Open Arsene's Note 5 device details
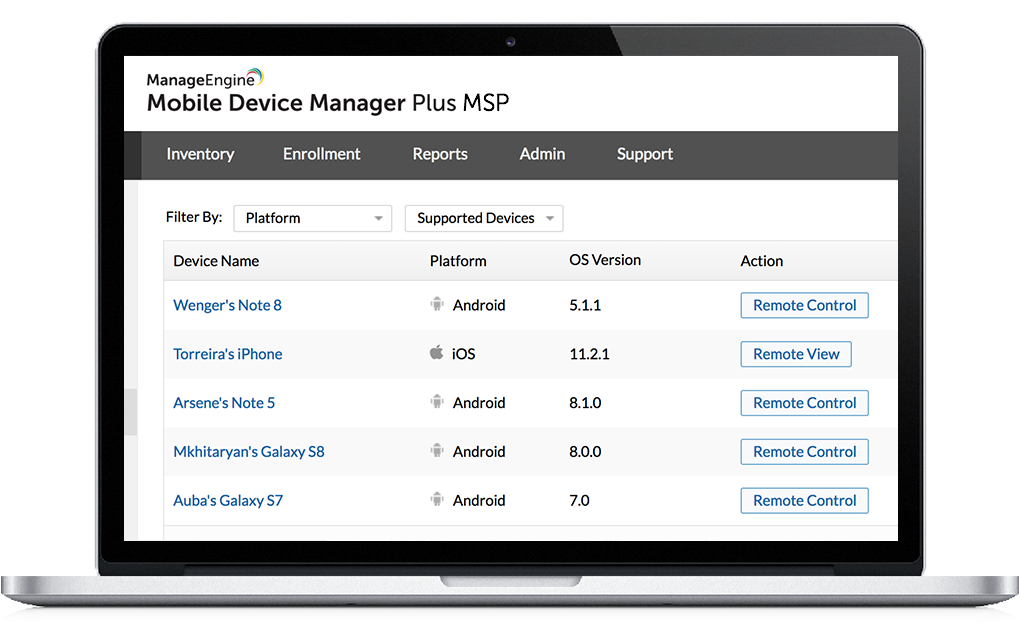 click(224, 403)
